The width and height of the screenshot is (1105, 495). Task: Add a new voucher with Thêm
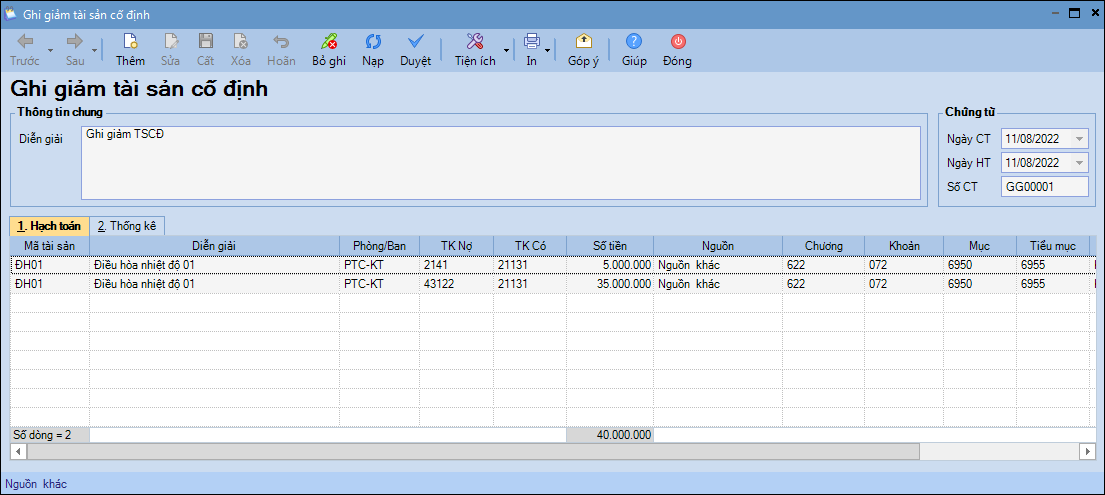point(130,49)
